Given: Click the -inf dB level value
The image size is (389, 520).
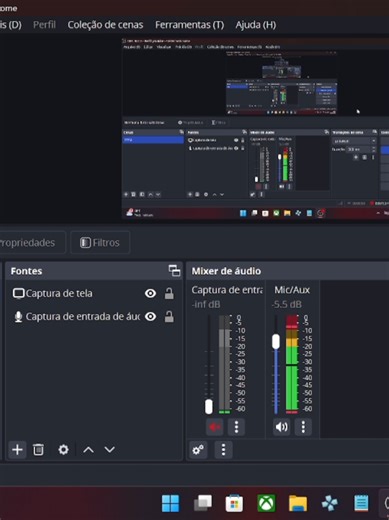Looking at the screenshot, I should point(206,304).
